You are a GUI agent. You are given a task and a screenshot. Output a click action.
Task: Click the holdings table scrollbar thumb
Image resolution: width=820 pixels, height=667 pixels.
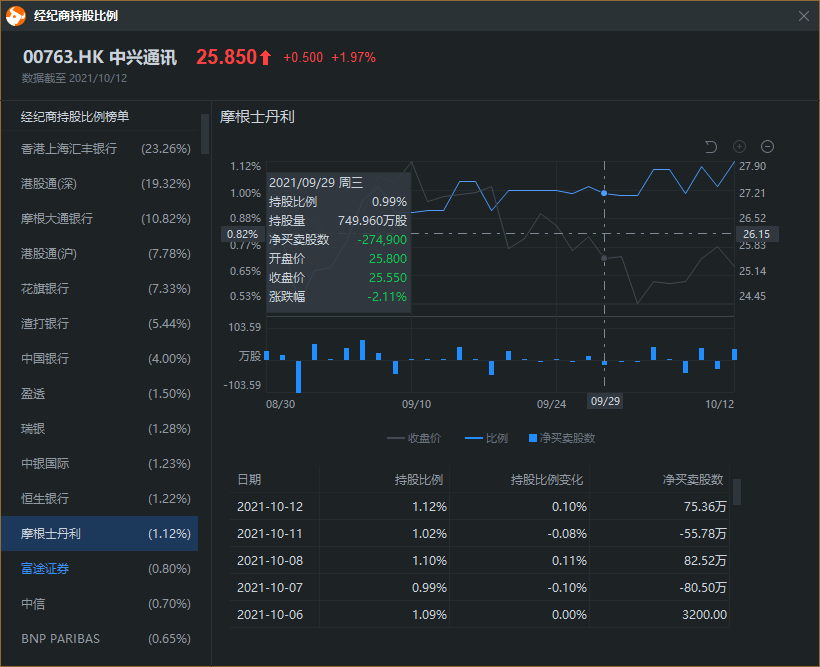(x=737, y=492)
